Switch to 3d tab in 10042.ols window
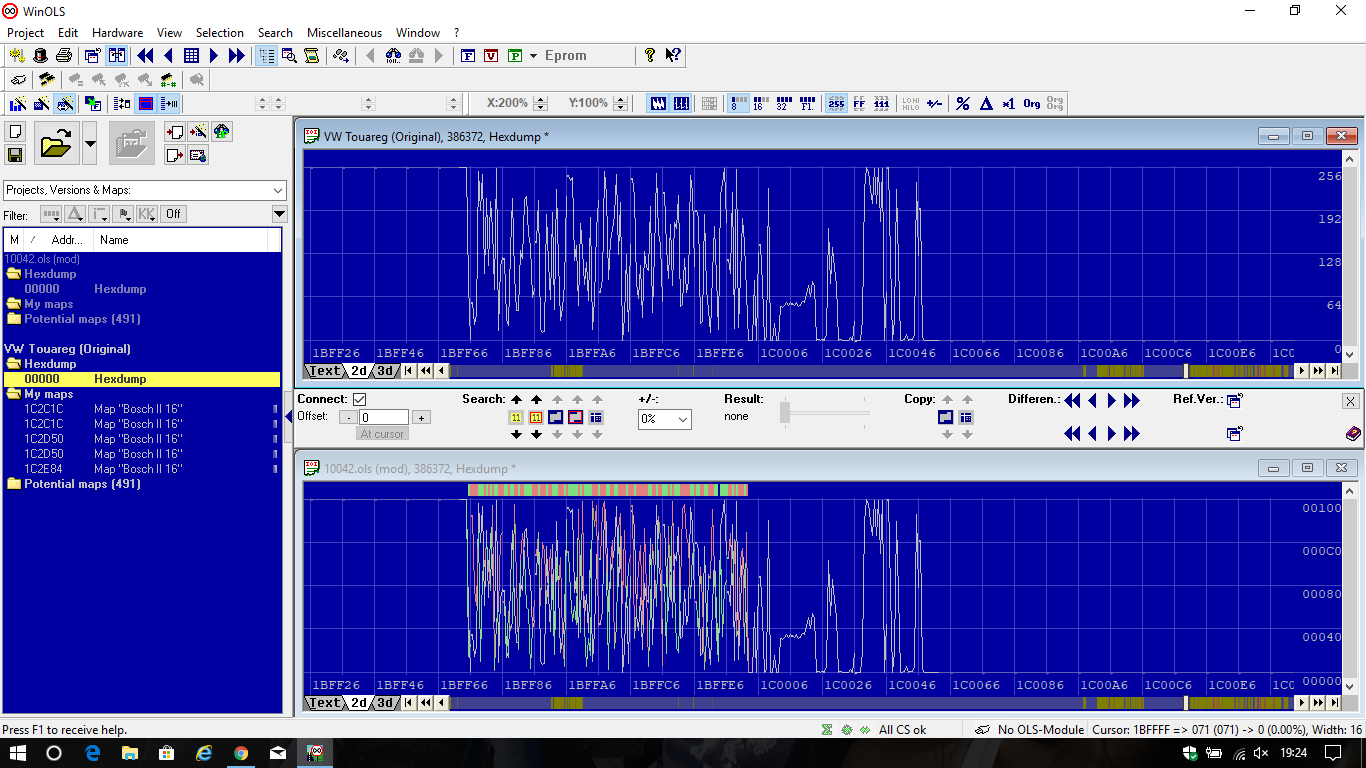This screenshot has height=768, width=1366. click(x=385, y=703)
